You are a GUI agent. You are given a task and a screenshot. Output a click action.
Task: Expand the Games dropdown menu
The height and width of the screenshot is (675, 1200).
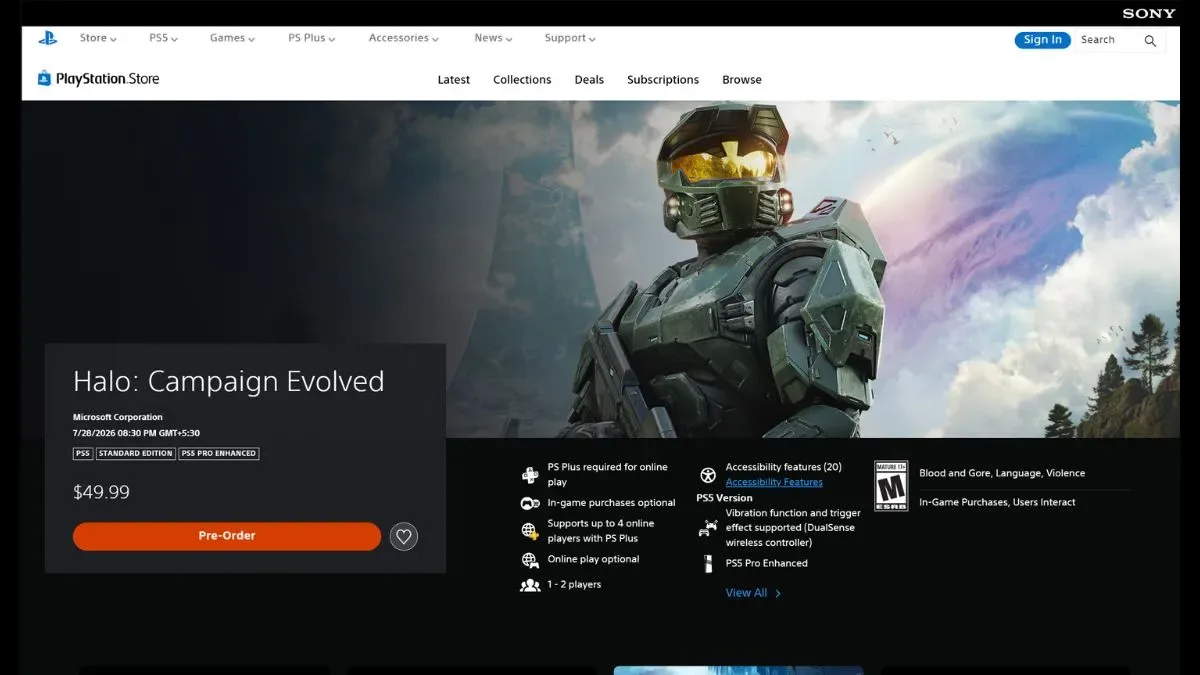coord(232,38)
